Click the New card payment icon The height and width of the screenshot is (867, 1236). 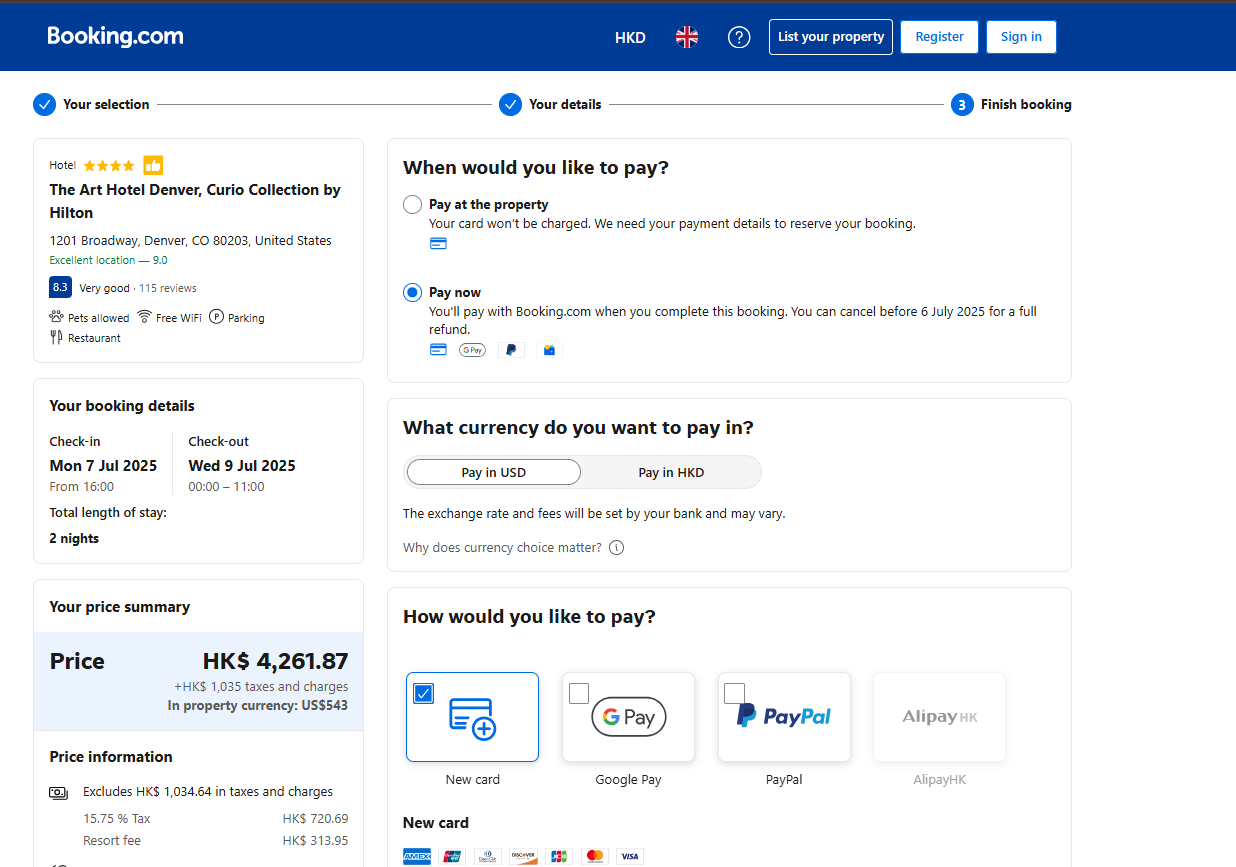click(472, 718)
